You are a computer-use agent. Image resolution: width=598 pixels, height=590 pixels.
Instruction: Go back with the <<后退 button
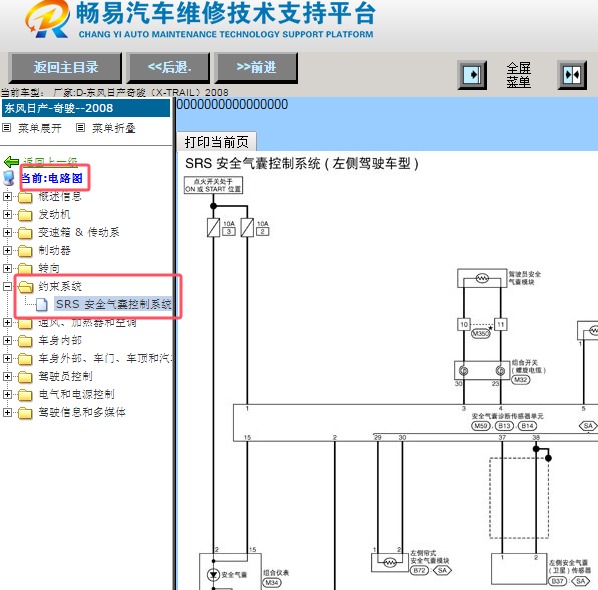[169, 68]
